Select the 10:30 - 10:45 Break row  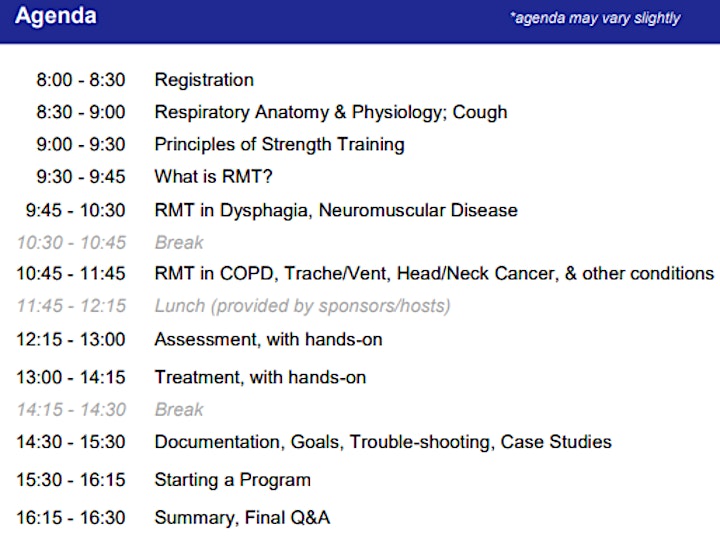pyautogui.click(x=110, y=242)
